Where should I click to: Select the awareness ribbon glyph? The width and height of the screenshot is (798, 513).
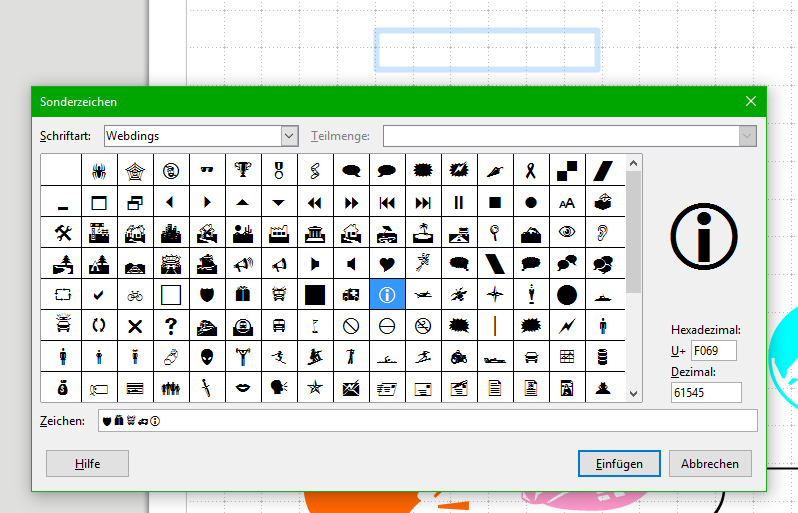531,170
